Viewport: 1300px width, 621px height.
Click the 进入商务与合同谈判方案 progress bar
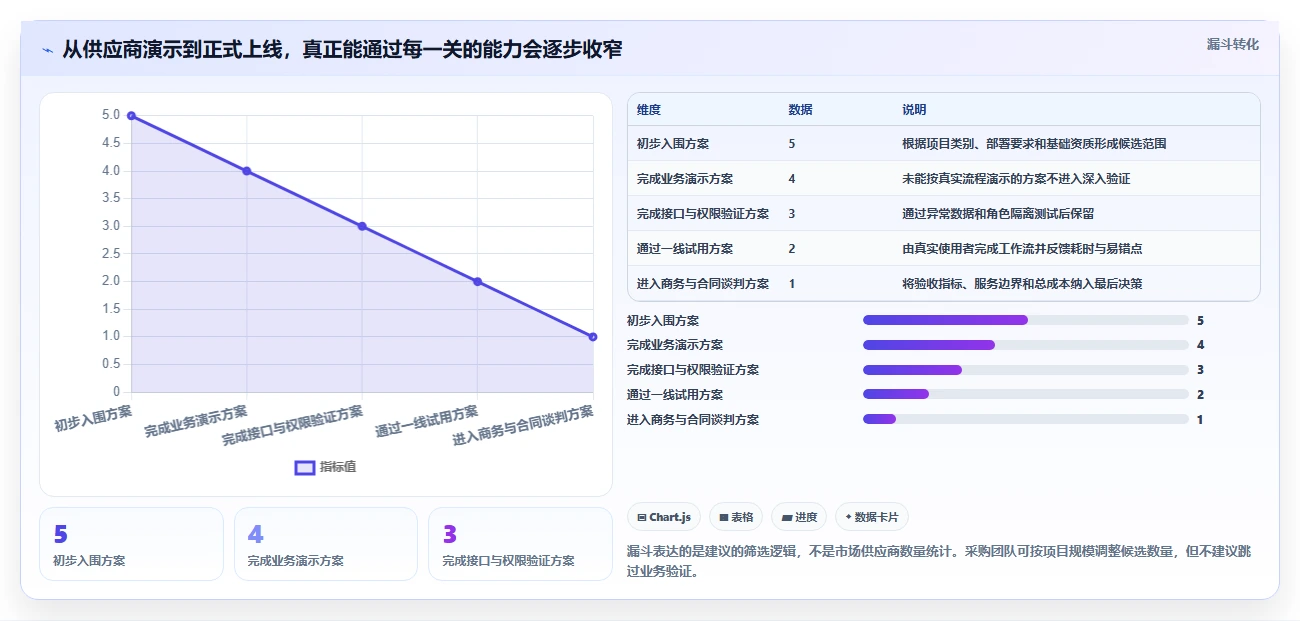(x=1025, y=420)
